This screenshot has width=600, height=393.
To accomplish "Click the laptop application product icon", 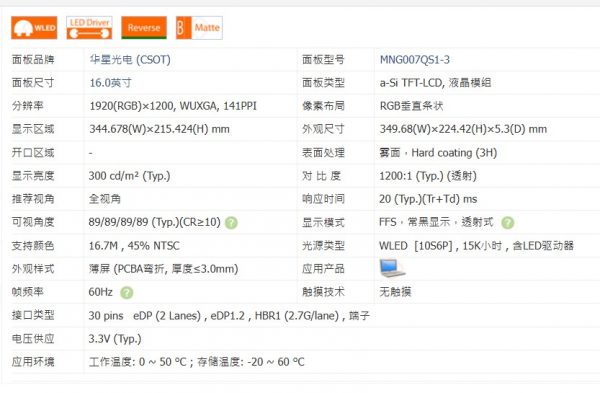I will point(392,268).
